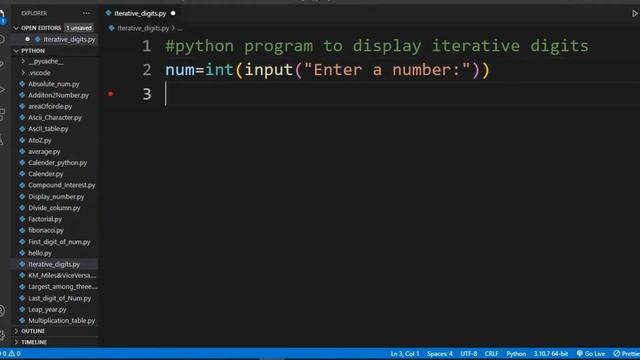Open average.py file
The height and width of the screenshot is (360, 640).
click(x=44, y=151)
